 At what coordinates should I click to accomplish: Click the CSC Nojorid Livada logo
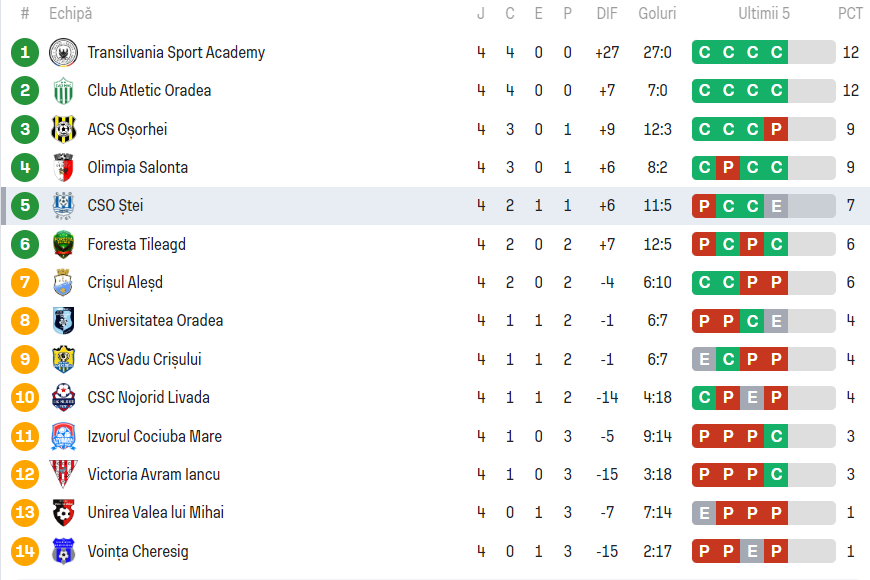tap(64, 398)
